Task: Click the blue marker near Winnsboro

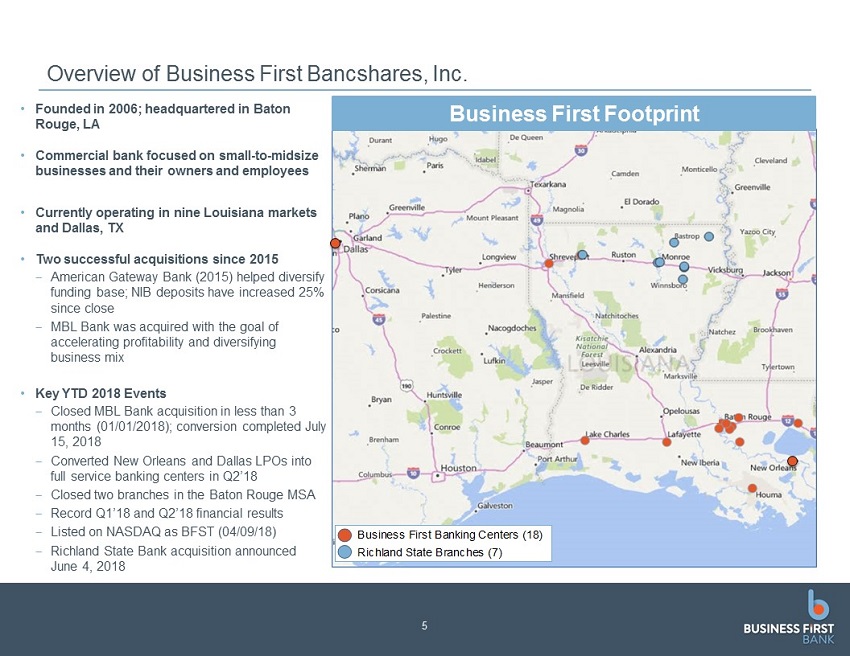Action: click(x=682, y=279)
